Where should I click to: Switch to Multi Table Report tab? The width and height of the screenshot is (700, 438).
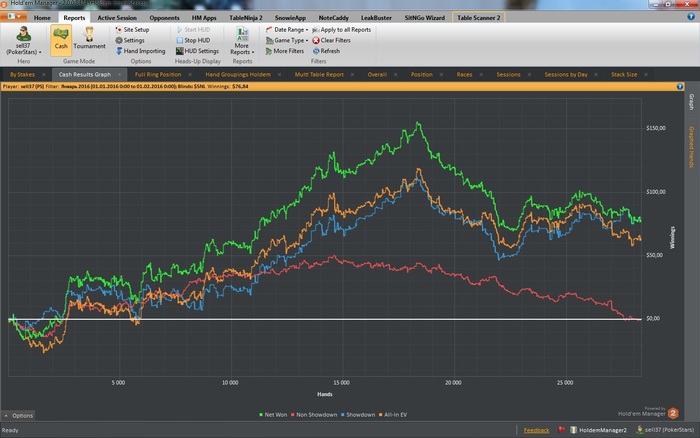319,75
